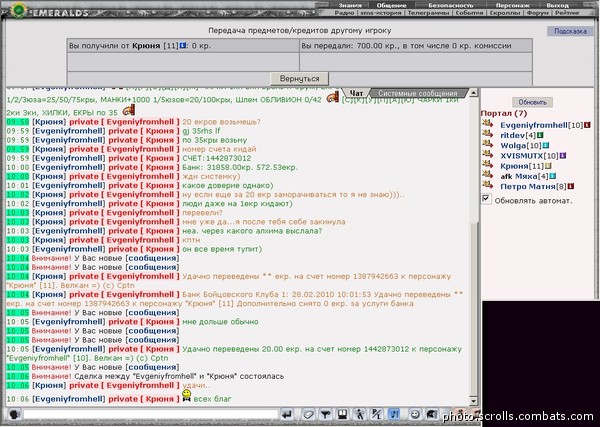Open Телеграммы submenu item
Image resolution: width=600 pixels, height=427 pixels.
click(428, 13)
